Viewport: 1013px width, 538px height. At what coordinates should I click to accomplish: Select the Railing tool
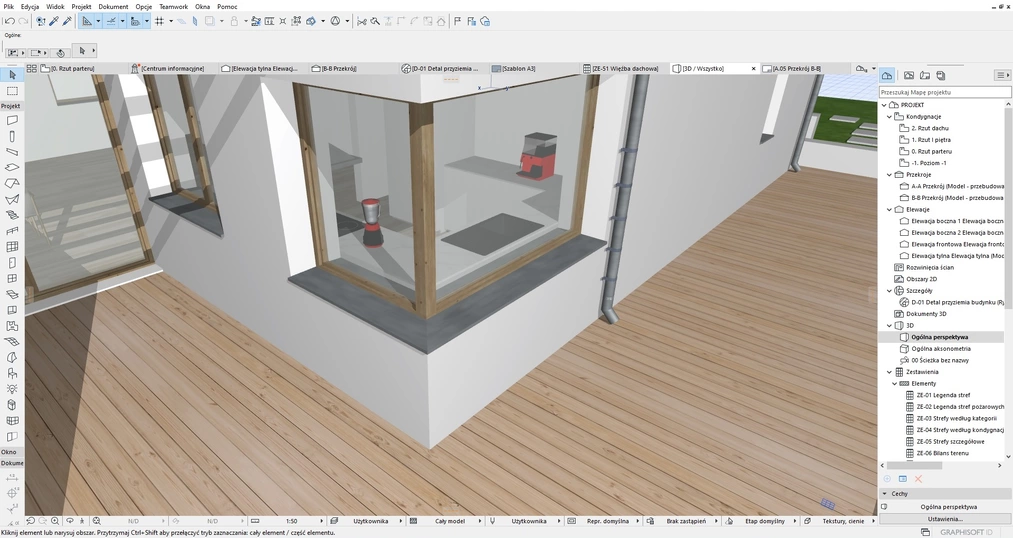[x=12, y=231]
